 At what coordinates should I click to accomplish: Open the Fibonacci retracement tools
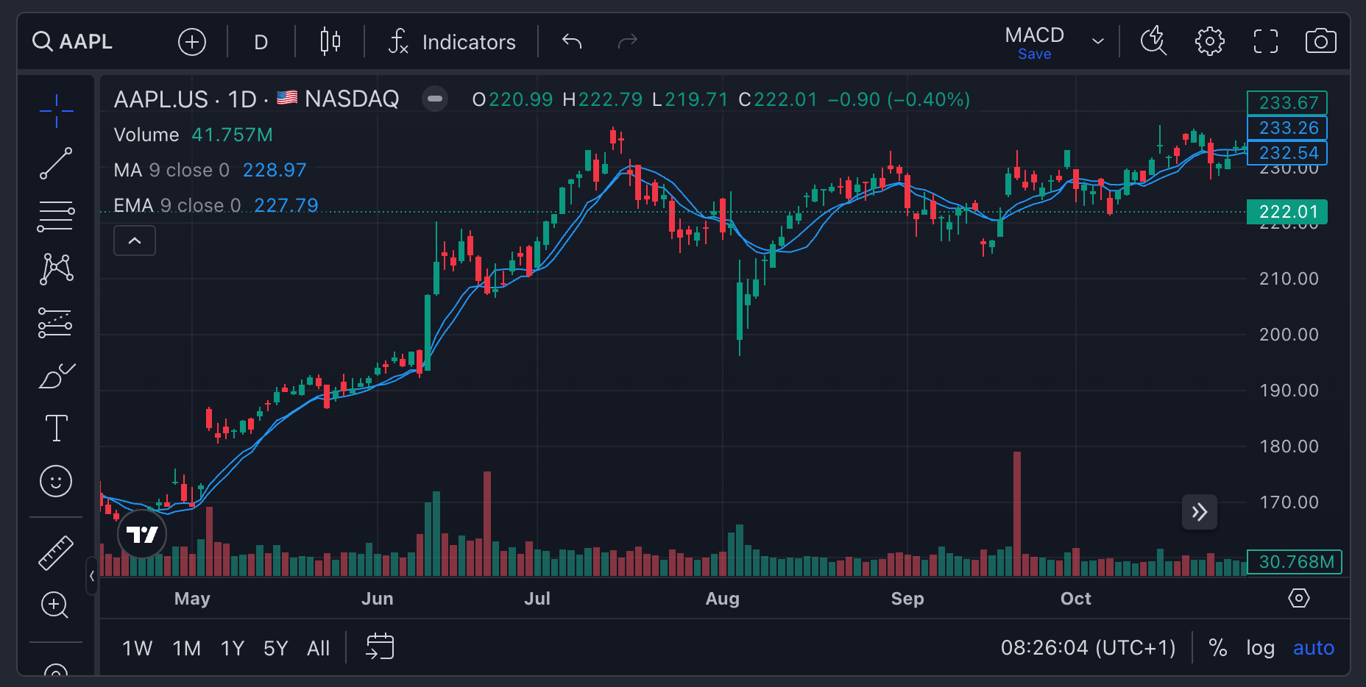[56, 216]
